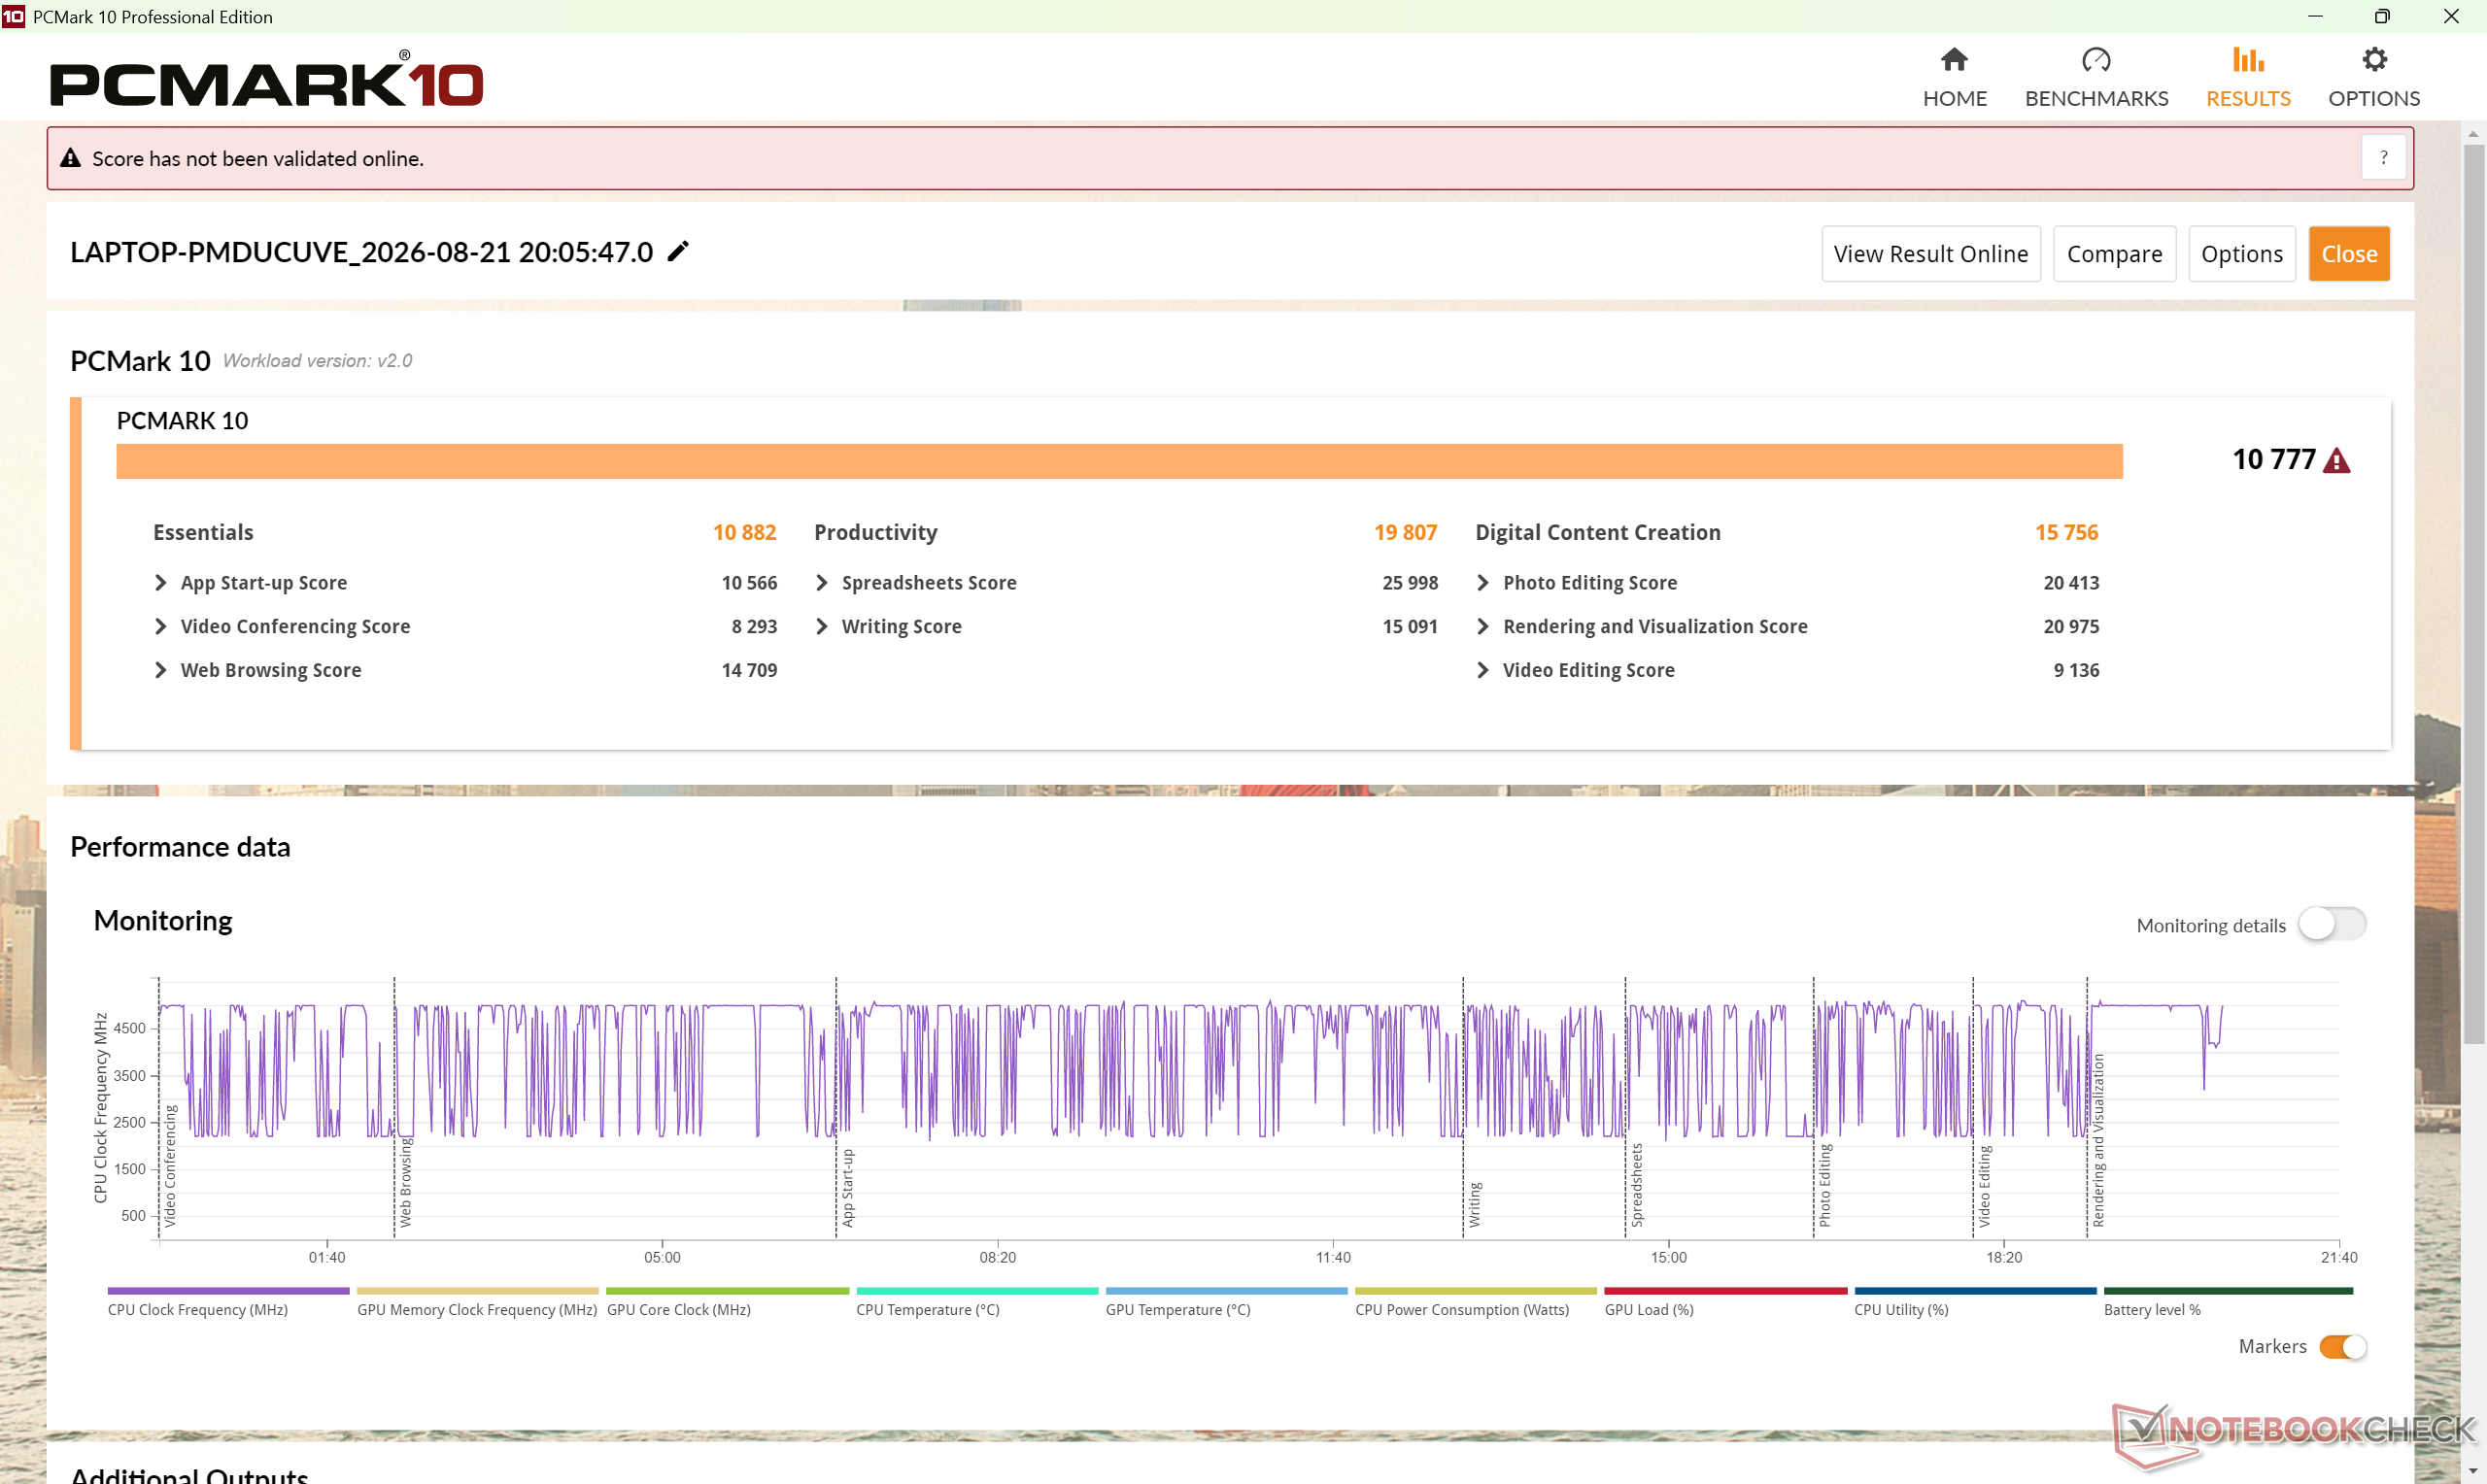This screenshot has width=2487, height=1484.
Task: Click the red warning triangle beside 10 777
Action: click(2336, 461)
